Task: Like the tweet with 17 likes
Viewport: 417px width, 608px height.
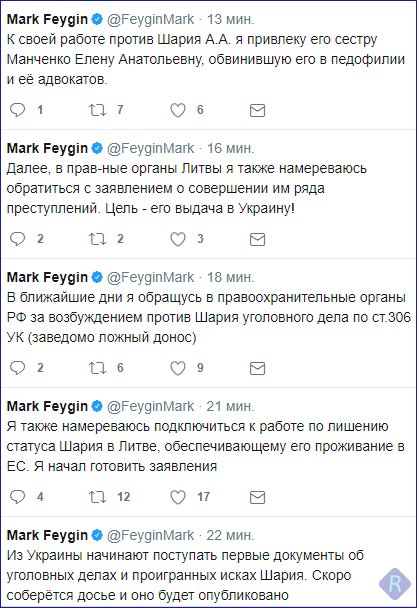Action: tap(178, 497)
